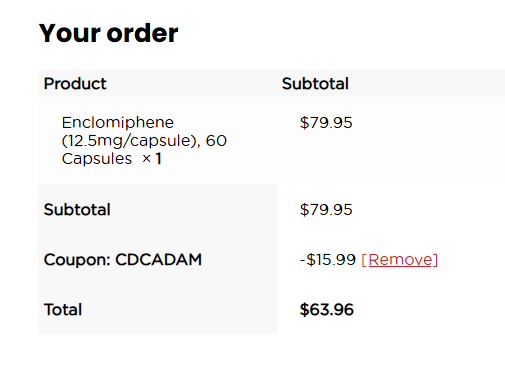
Task: Select the Subtotal column header
Action: click(315, 83)
